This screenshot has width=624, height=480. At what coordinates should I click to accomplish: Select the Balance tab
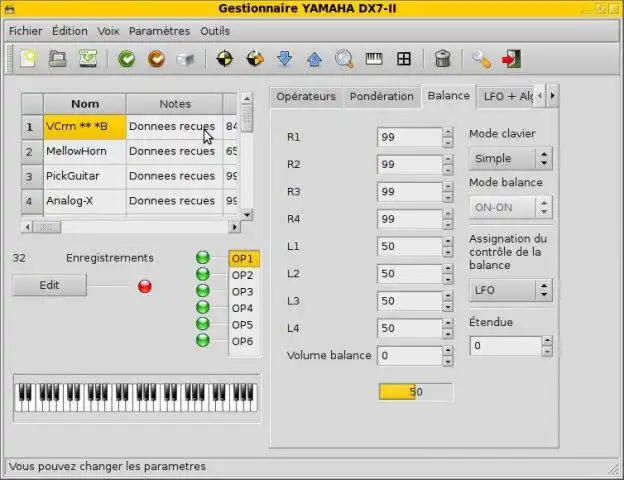tap(448, 96)
